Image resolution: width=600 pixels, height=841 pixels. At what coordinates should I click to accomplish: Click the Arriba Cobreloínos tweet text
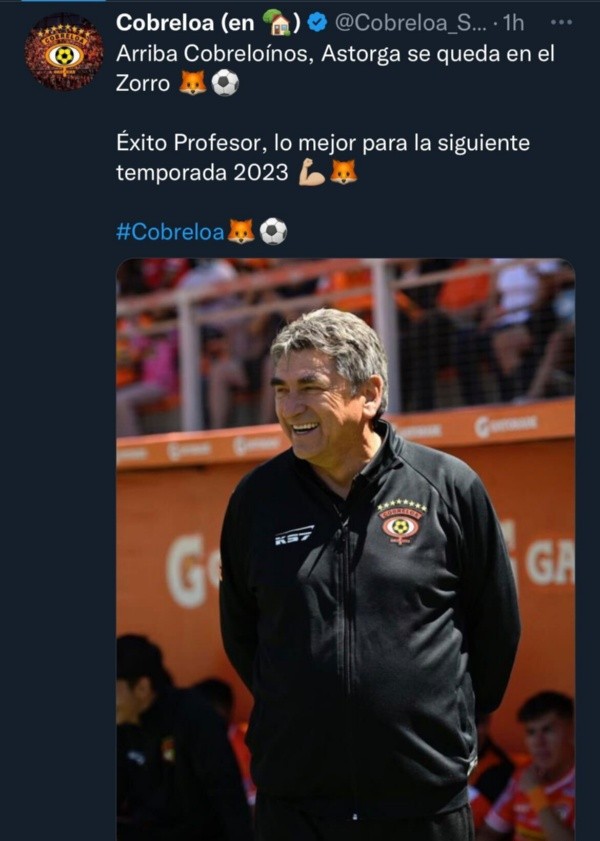pyautogui.click(x=335, y=69)
